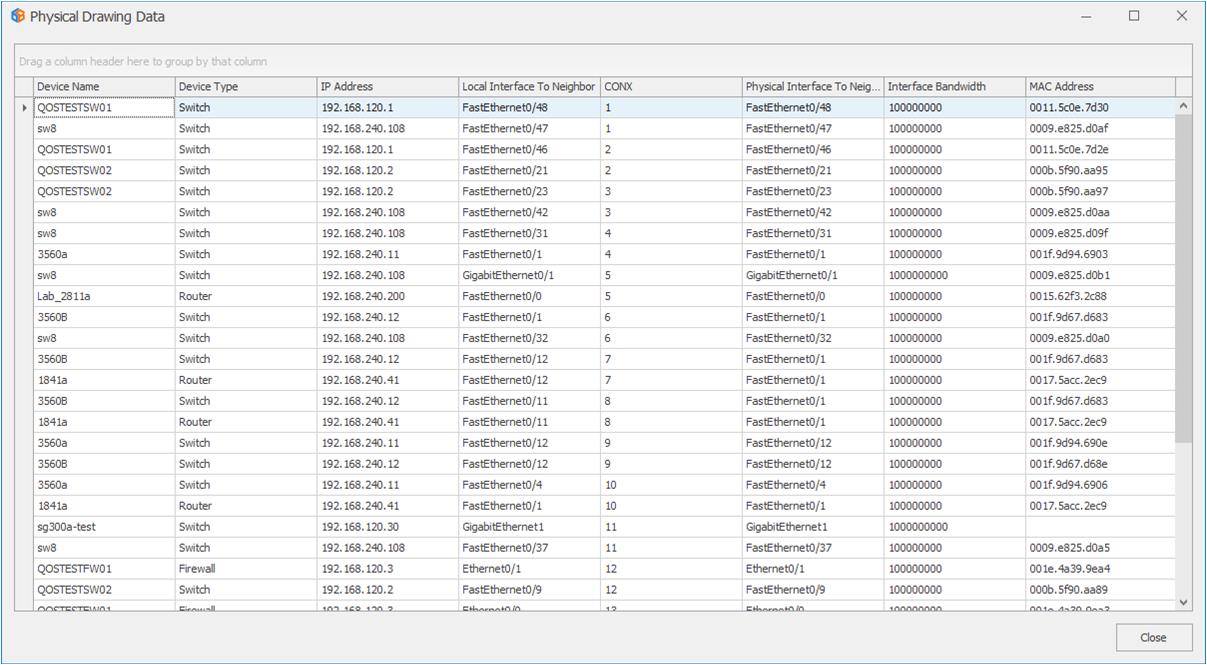
Task: Click MAC address 001f.9d94.6903
Action: [1101, 254]
